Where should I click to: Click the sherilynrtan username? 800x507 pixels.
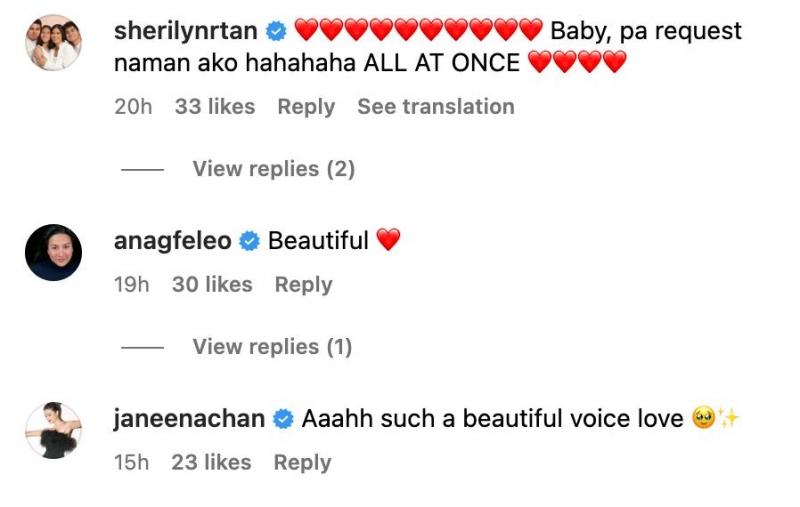pos(187,31)
